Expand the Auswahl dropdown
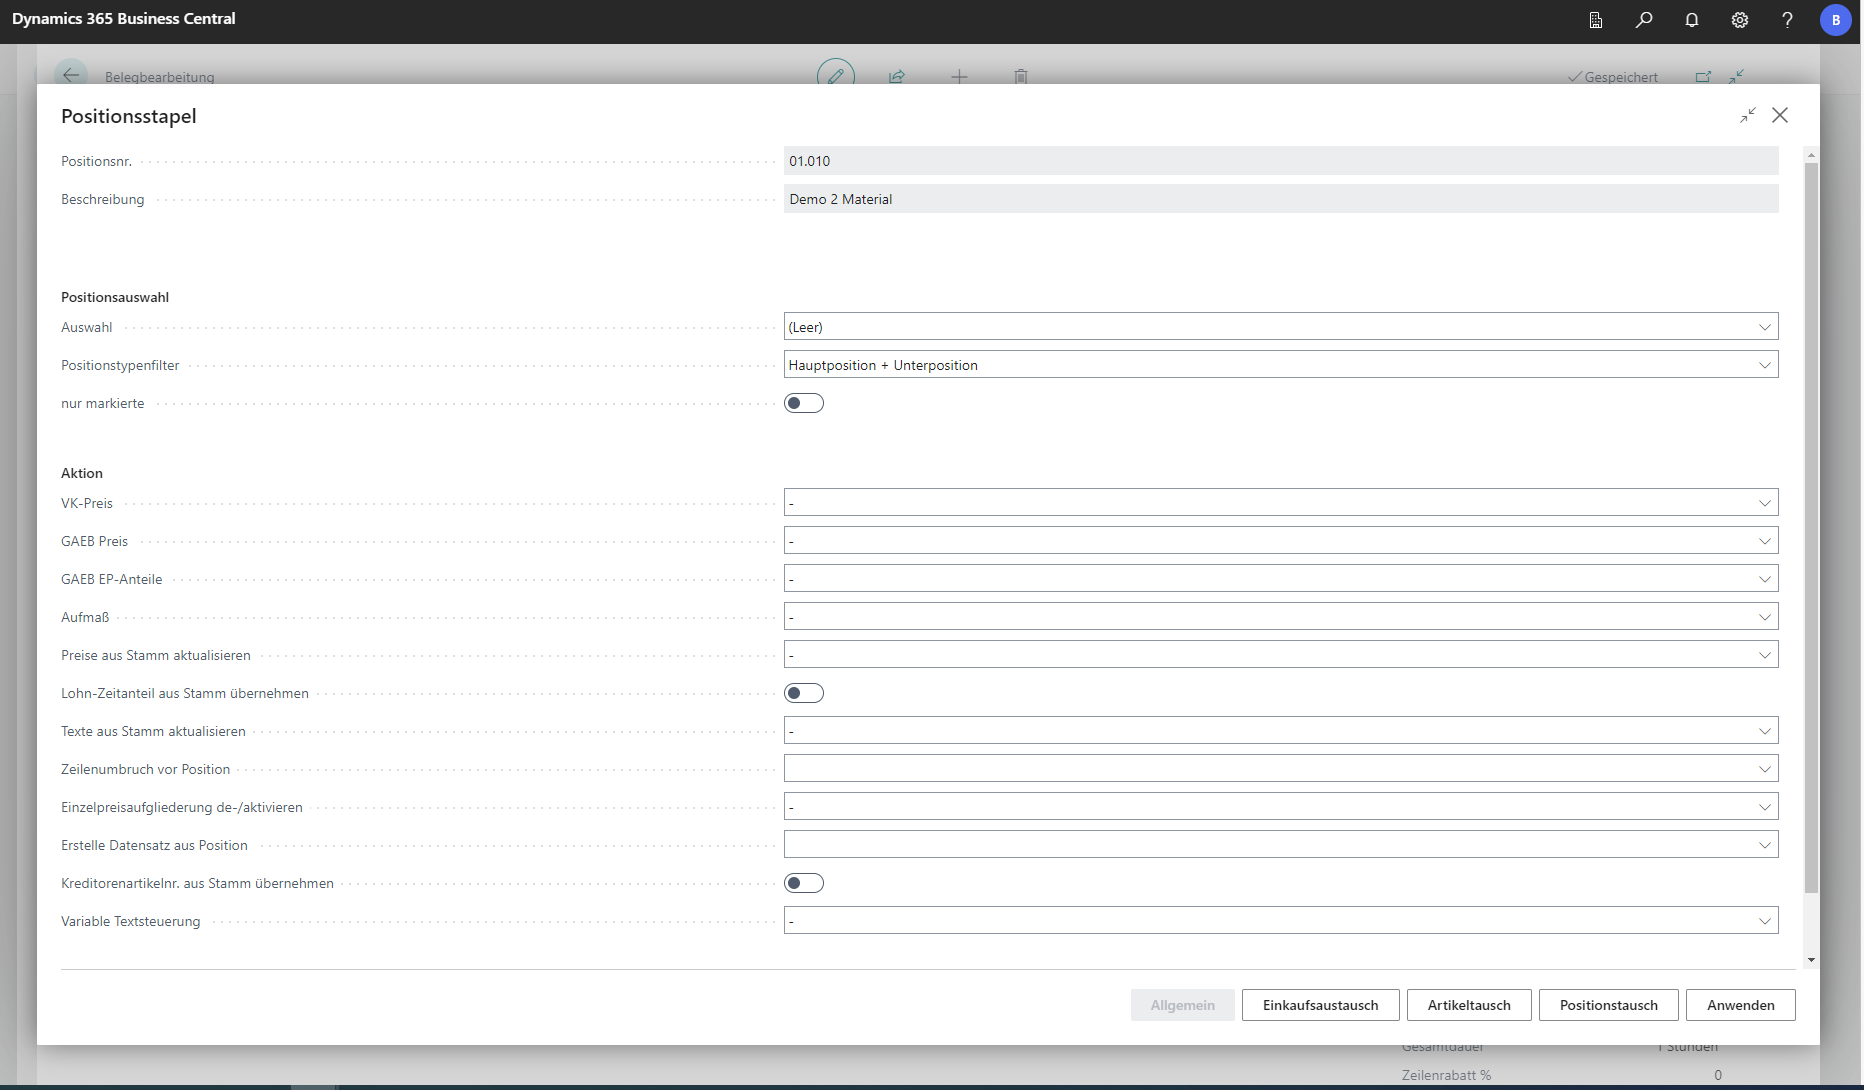This screenshot has height=1090, width=1864. tap(1280, 327)
